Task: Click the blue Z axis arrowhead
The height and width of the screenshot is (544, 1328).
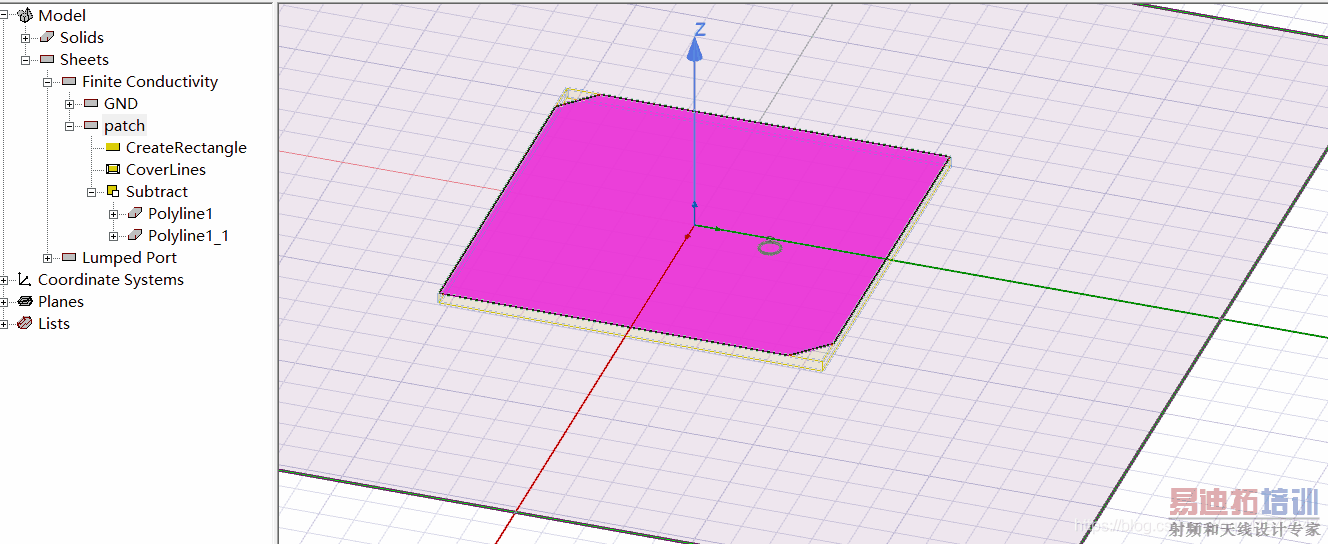Action: click(695, 47)
